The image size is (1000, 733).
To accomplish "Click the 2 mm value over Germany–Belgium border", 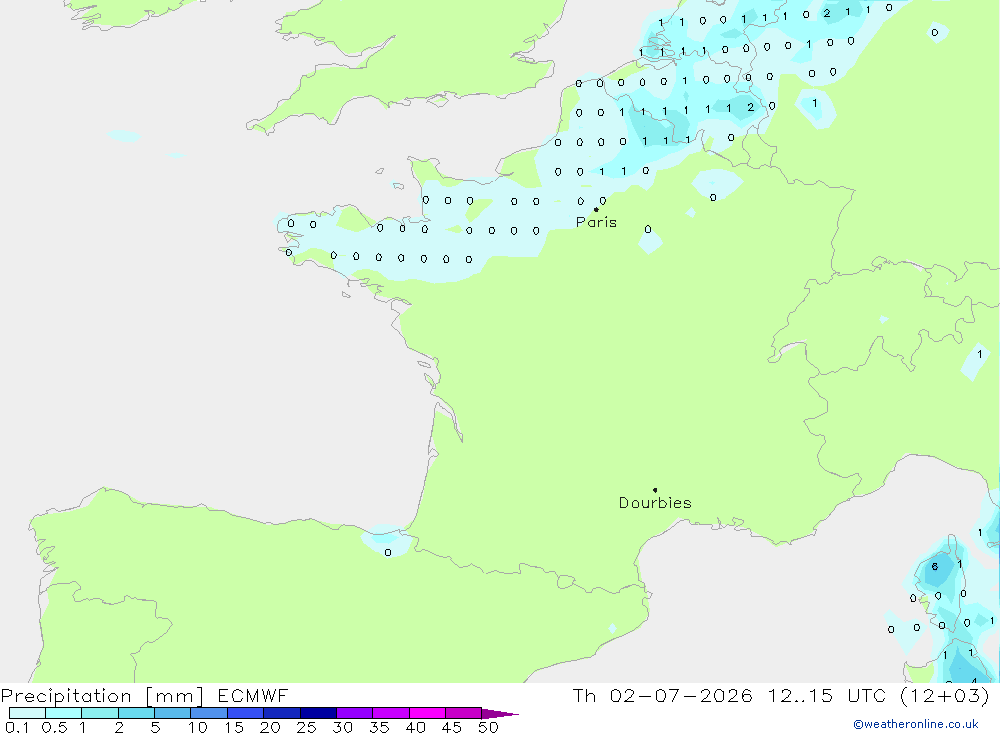I will coord(751,107).
